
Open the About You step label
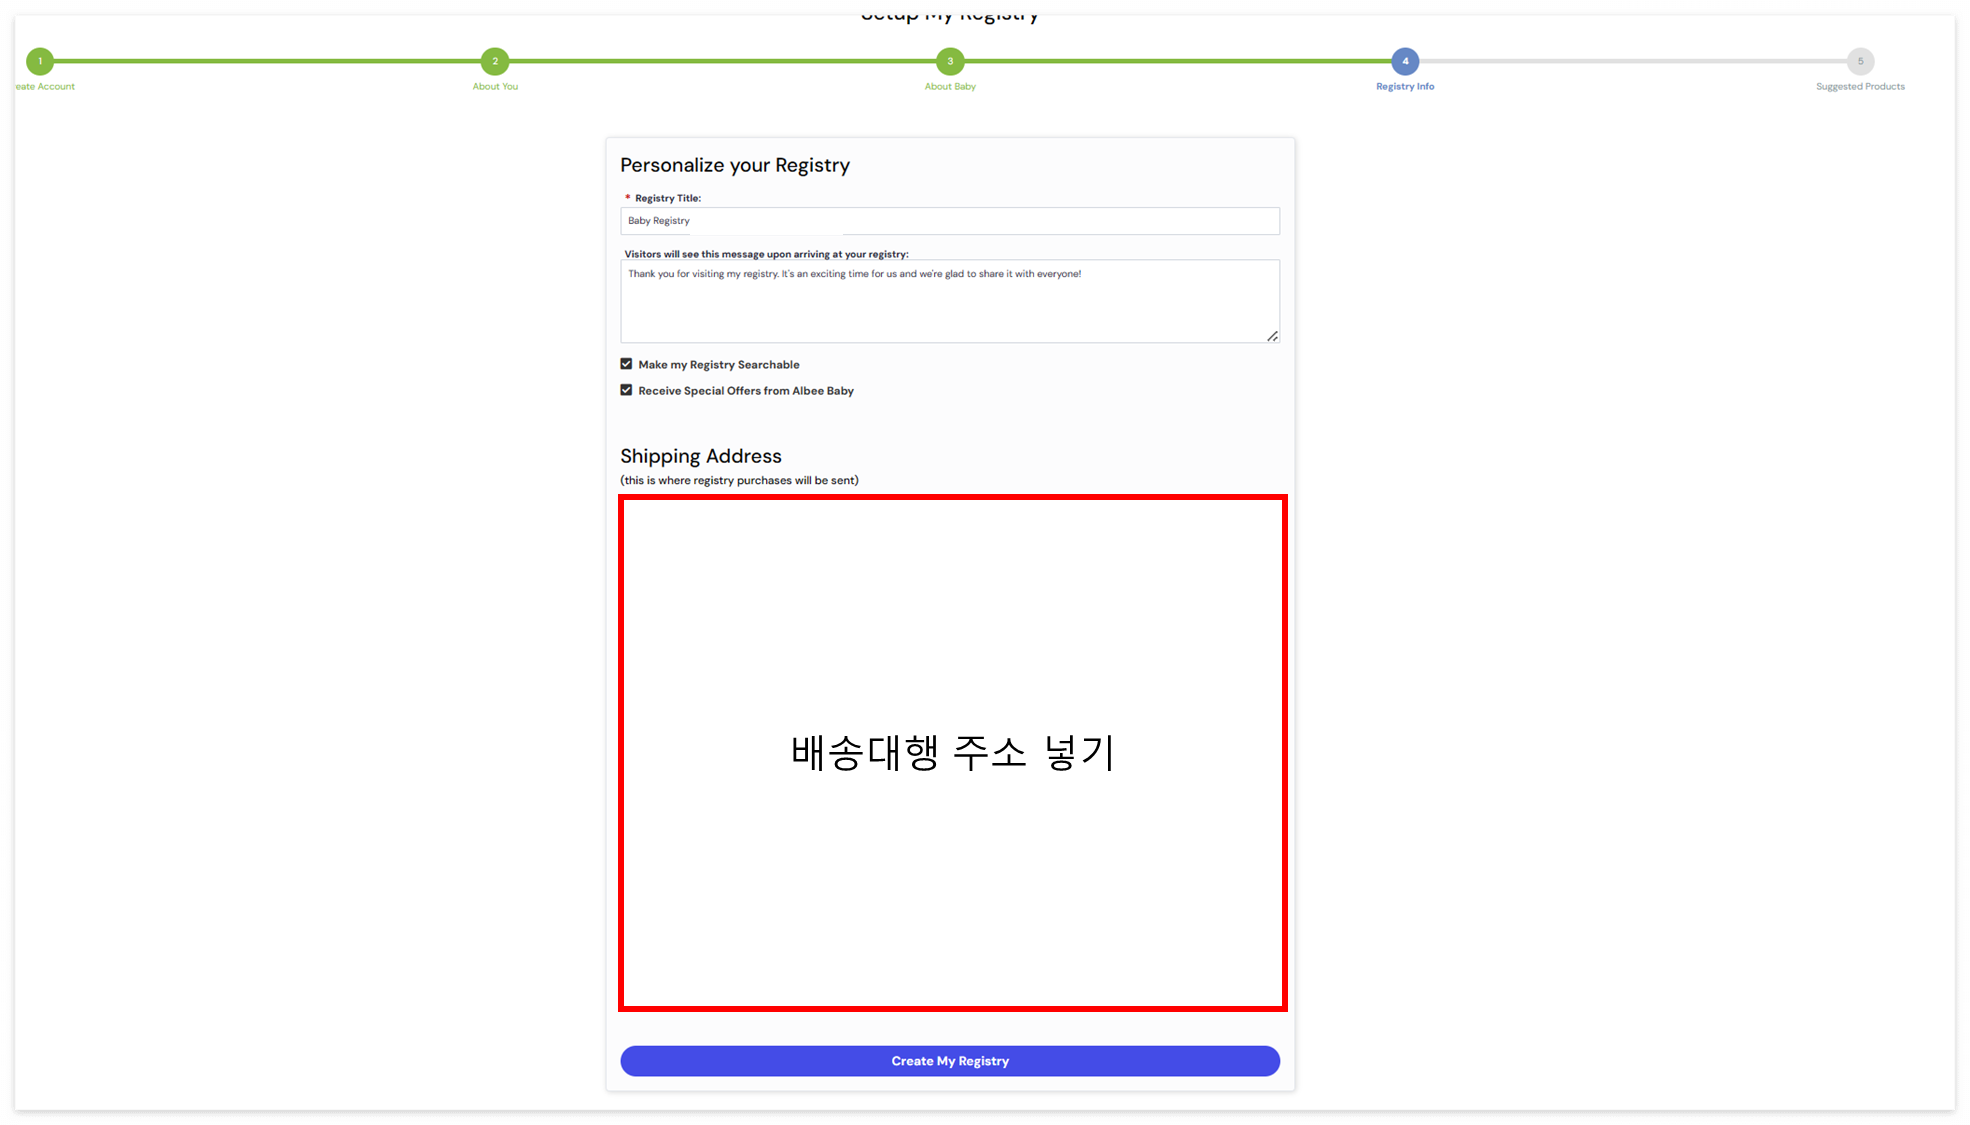[495, 87]
